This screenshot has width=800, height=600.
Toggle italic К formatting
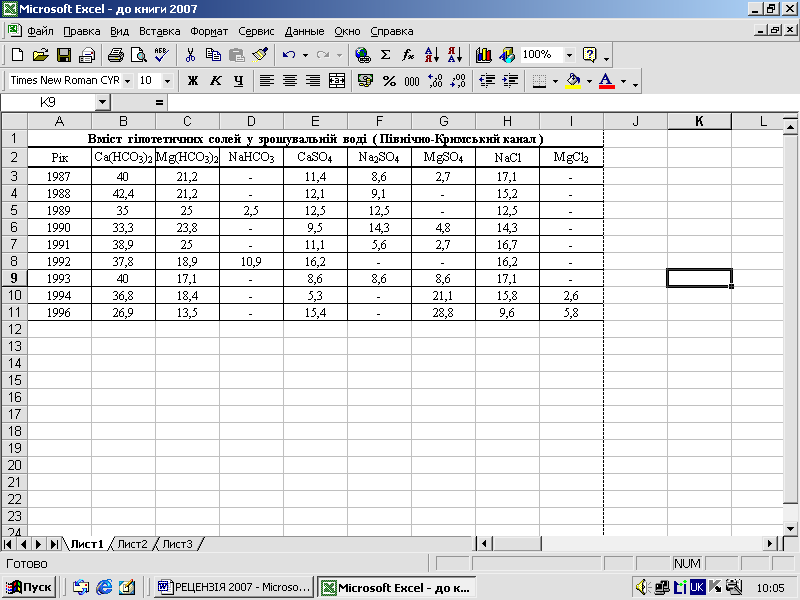click(x=216, y=81)
